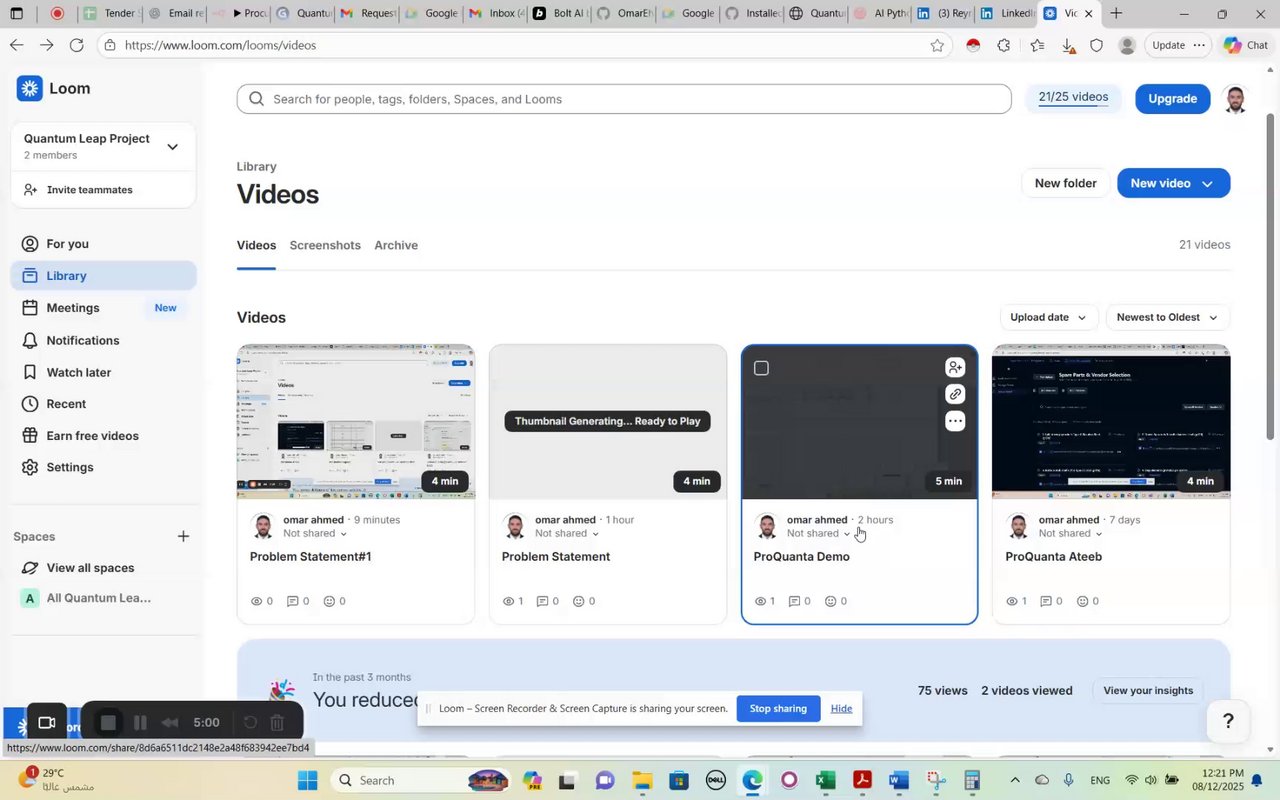Screen dimensions: 1280x800
Task: Open the Newest to Oldest order dropdown
Action: (x=1167, y=318)
